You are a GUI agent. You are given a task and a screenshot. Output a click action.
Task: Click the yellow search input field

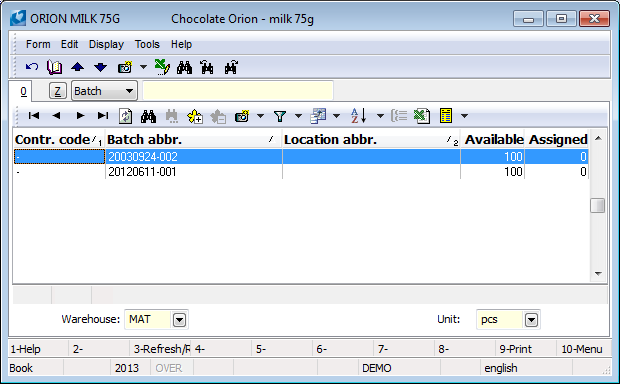238,91
